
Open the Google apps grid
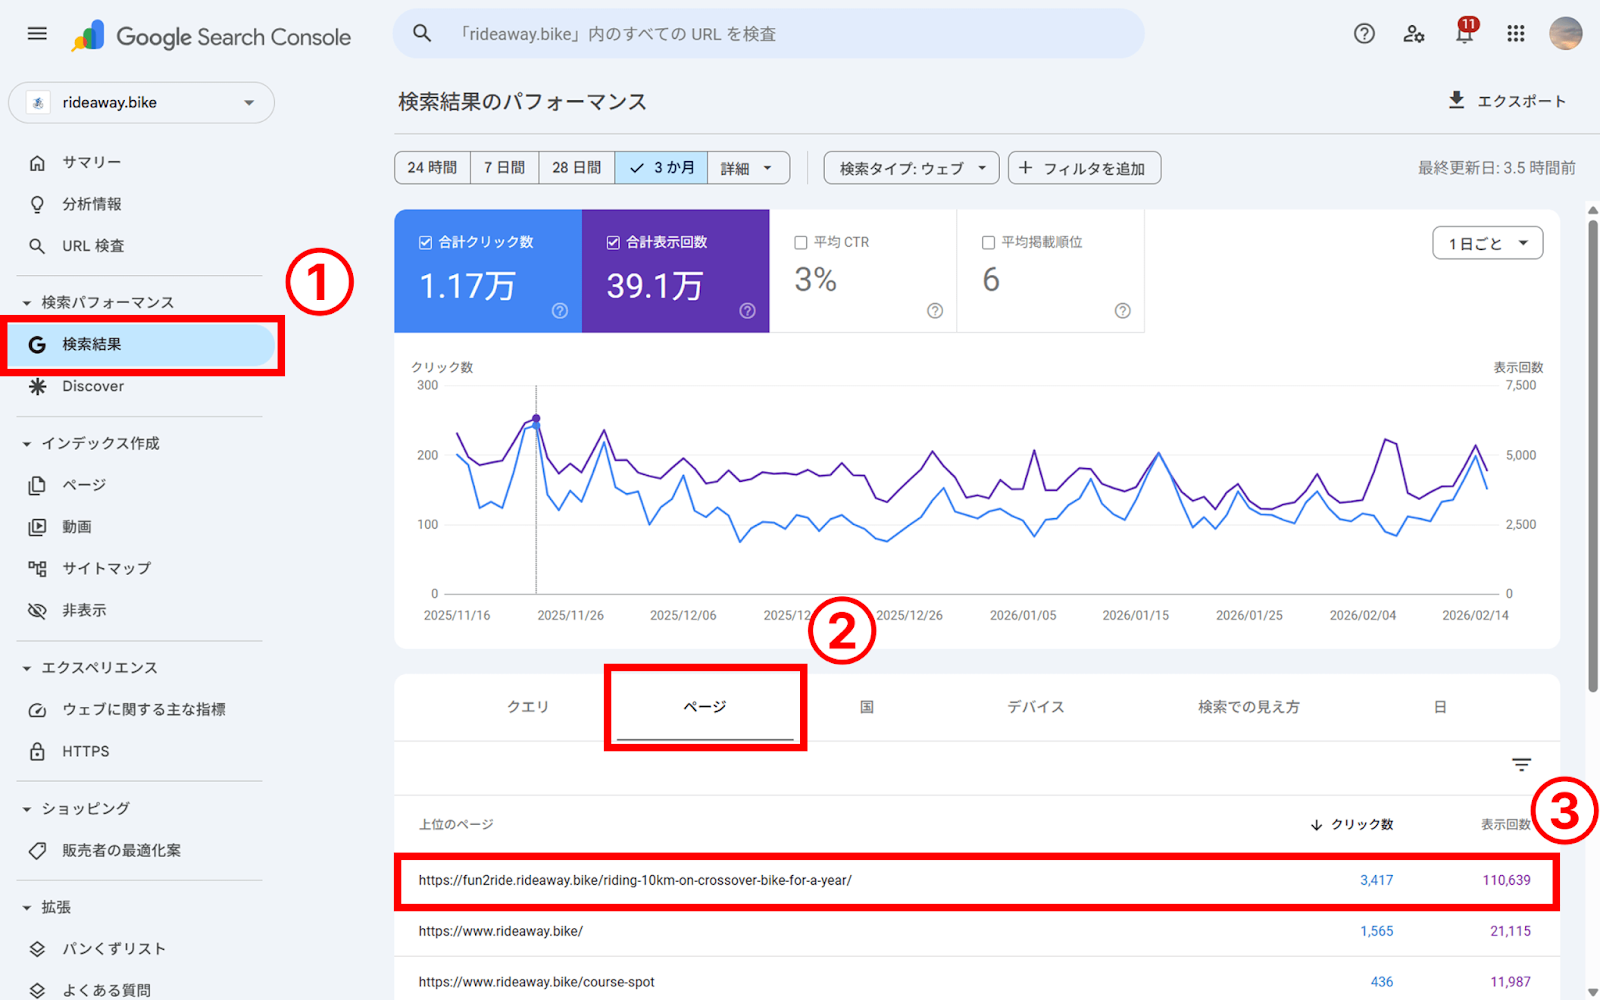(1514, 33)
